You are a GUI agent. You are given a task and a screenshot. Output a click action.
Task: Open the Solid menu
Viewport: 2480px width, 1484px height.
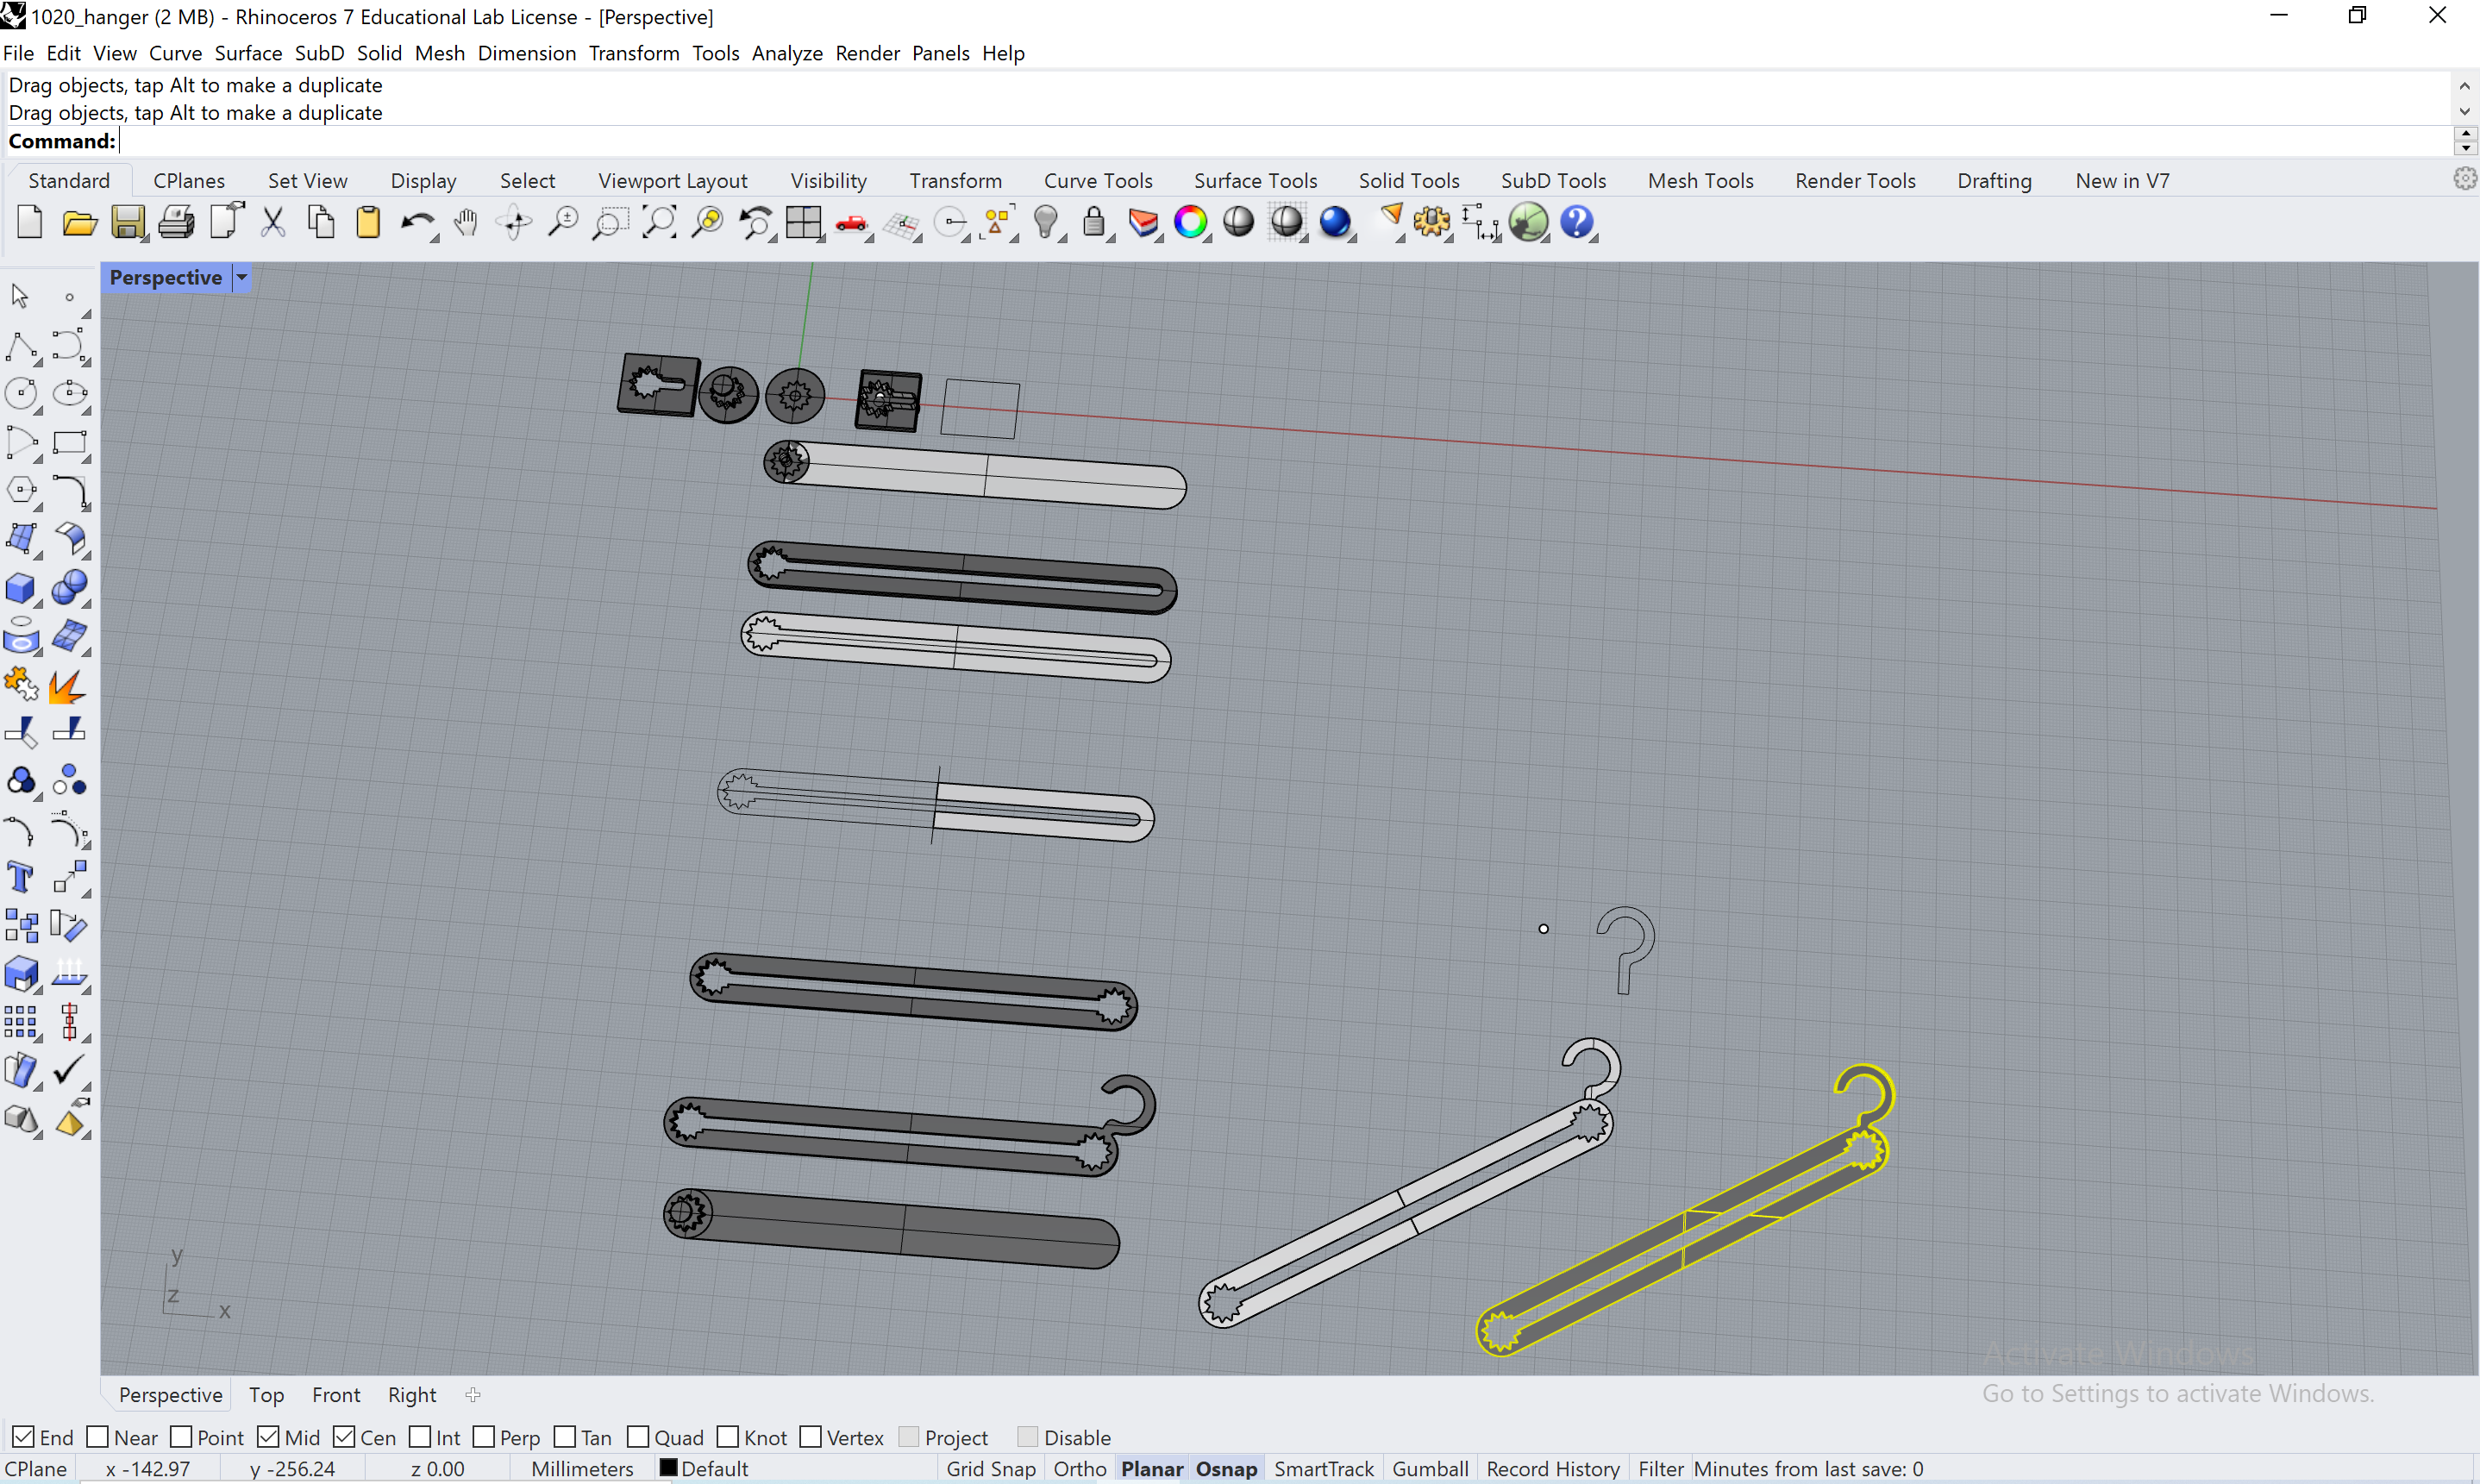tap(379, 53)
